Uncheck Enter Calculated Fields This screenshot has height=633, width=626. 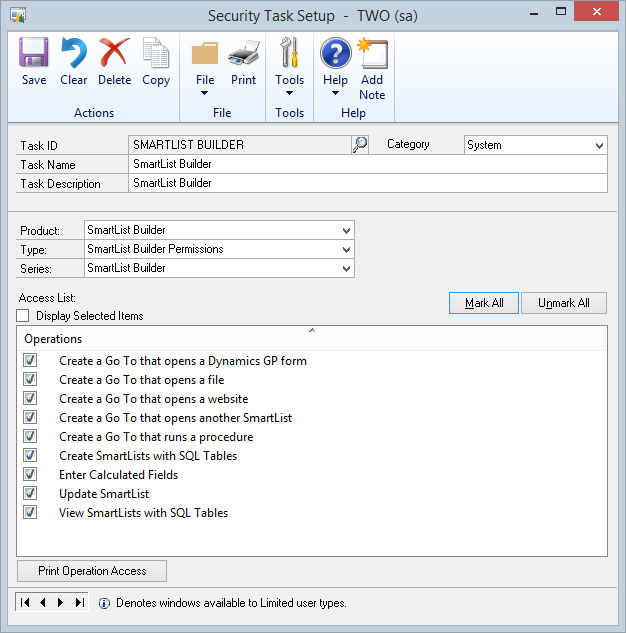[30, 474]
